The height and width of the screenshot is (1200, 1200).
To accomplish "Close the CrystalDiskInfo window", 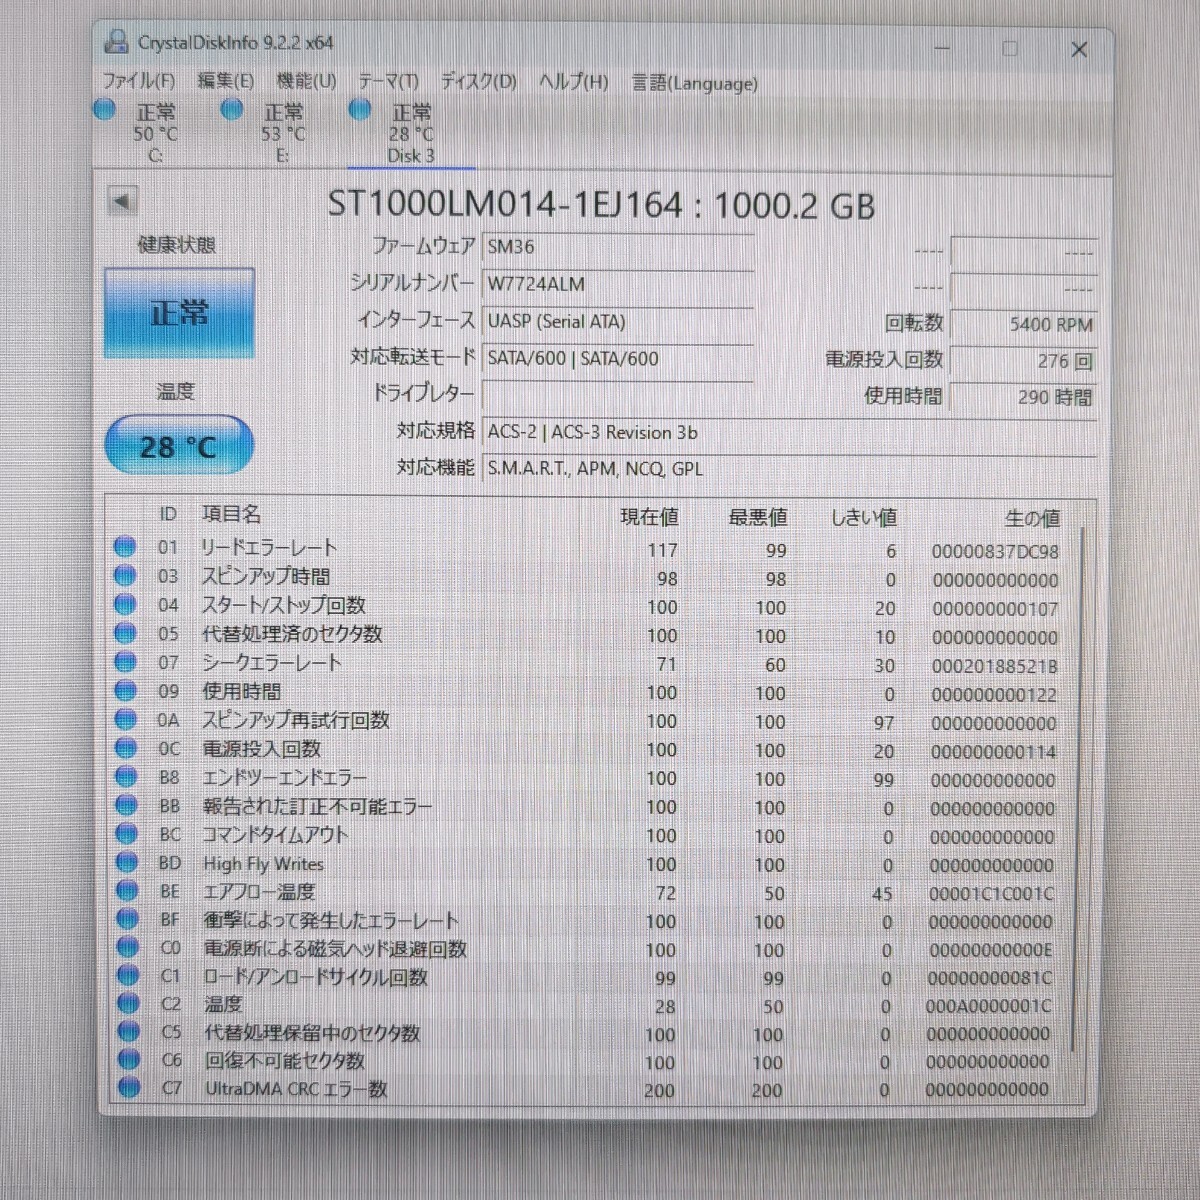I will tap(1079, 49).
